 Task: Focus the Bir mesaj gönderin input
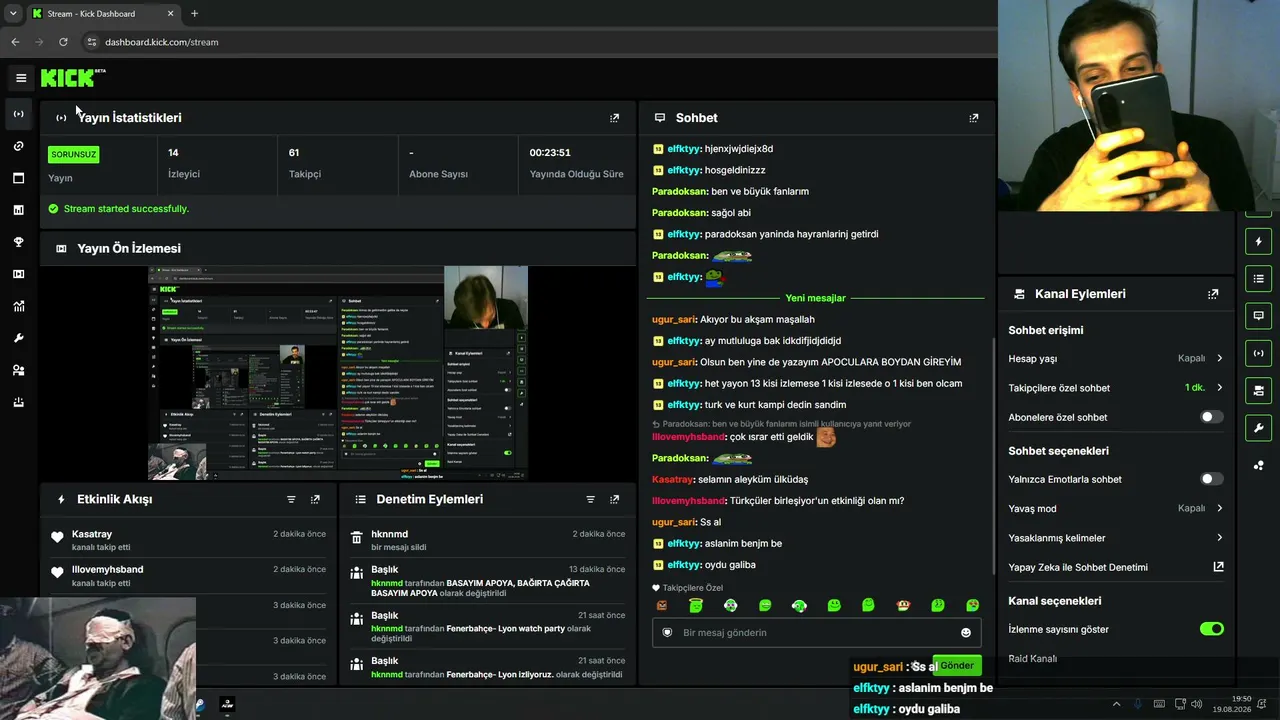coord(816,633)
